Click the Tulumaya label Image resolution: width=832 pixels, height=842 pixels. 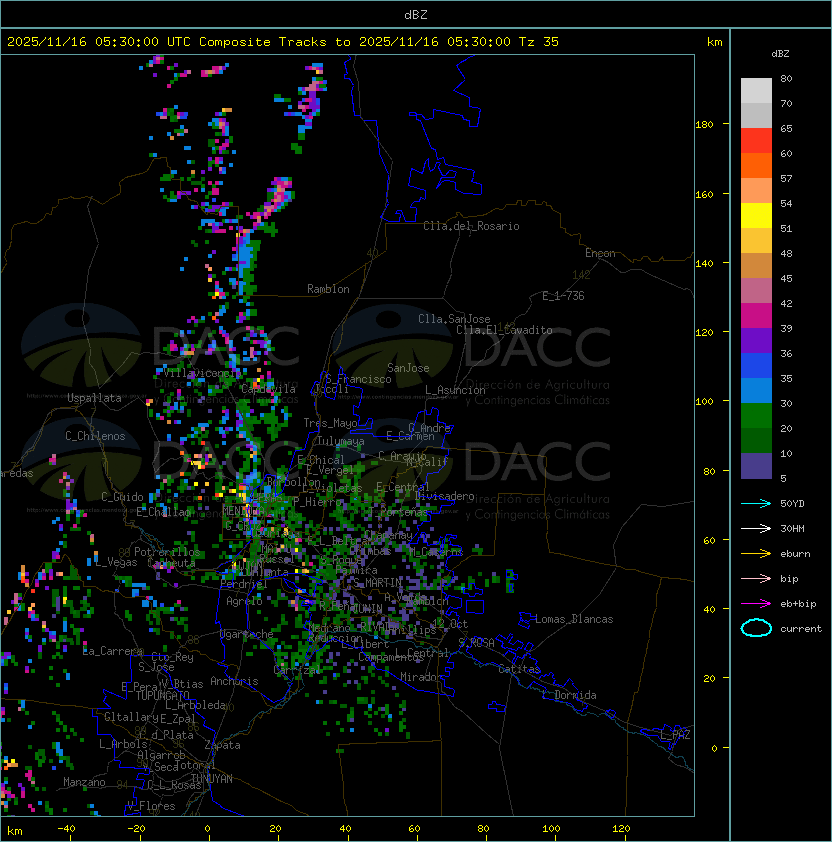pyautogui.click(x=341, y=441)
